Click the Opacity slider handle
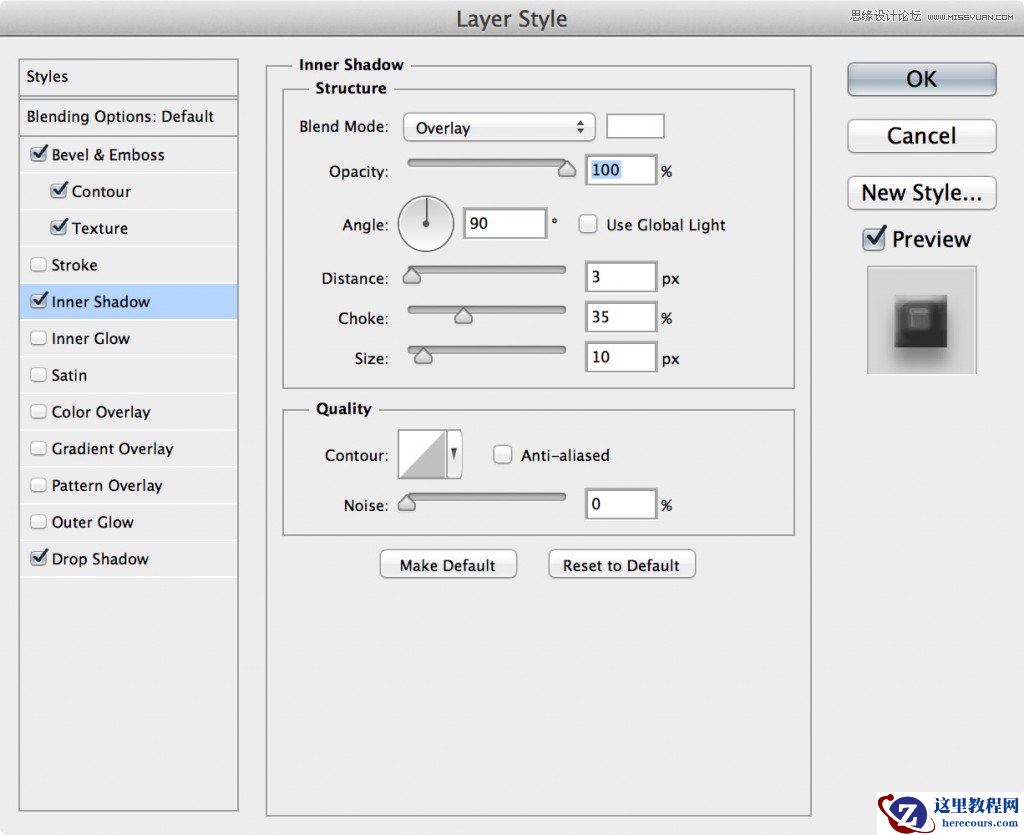The image size is (1024, 835). [567, 169]
